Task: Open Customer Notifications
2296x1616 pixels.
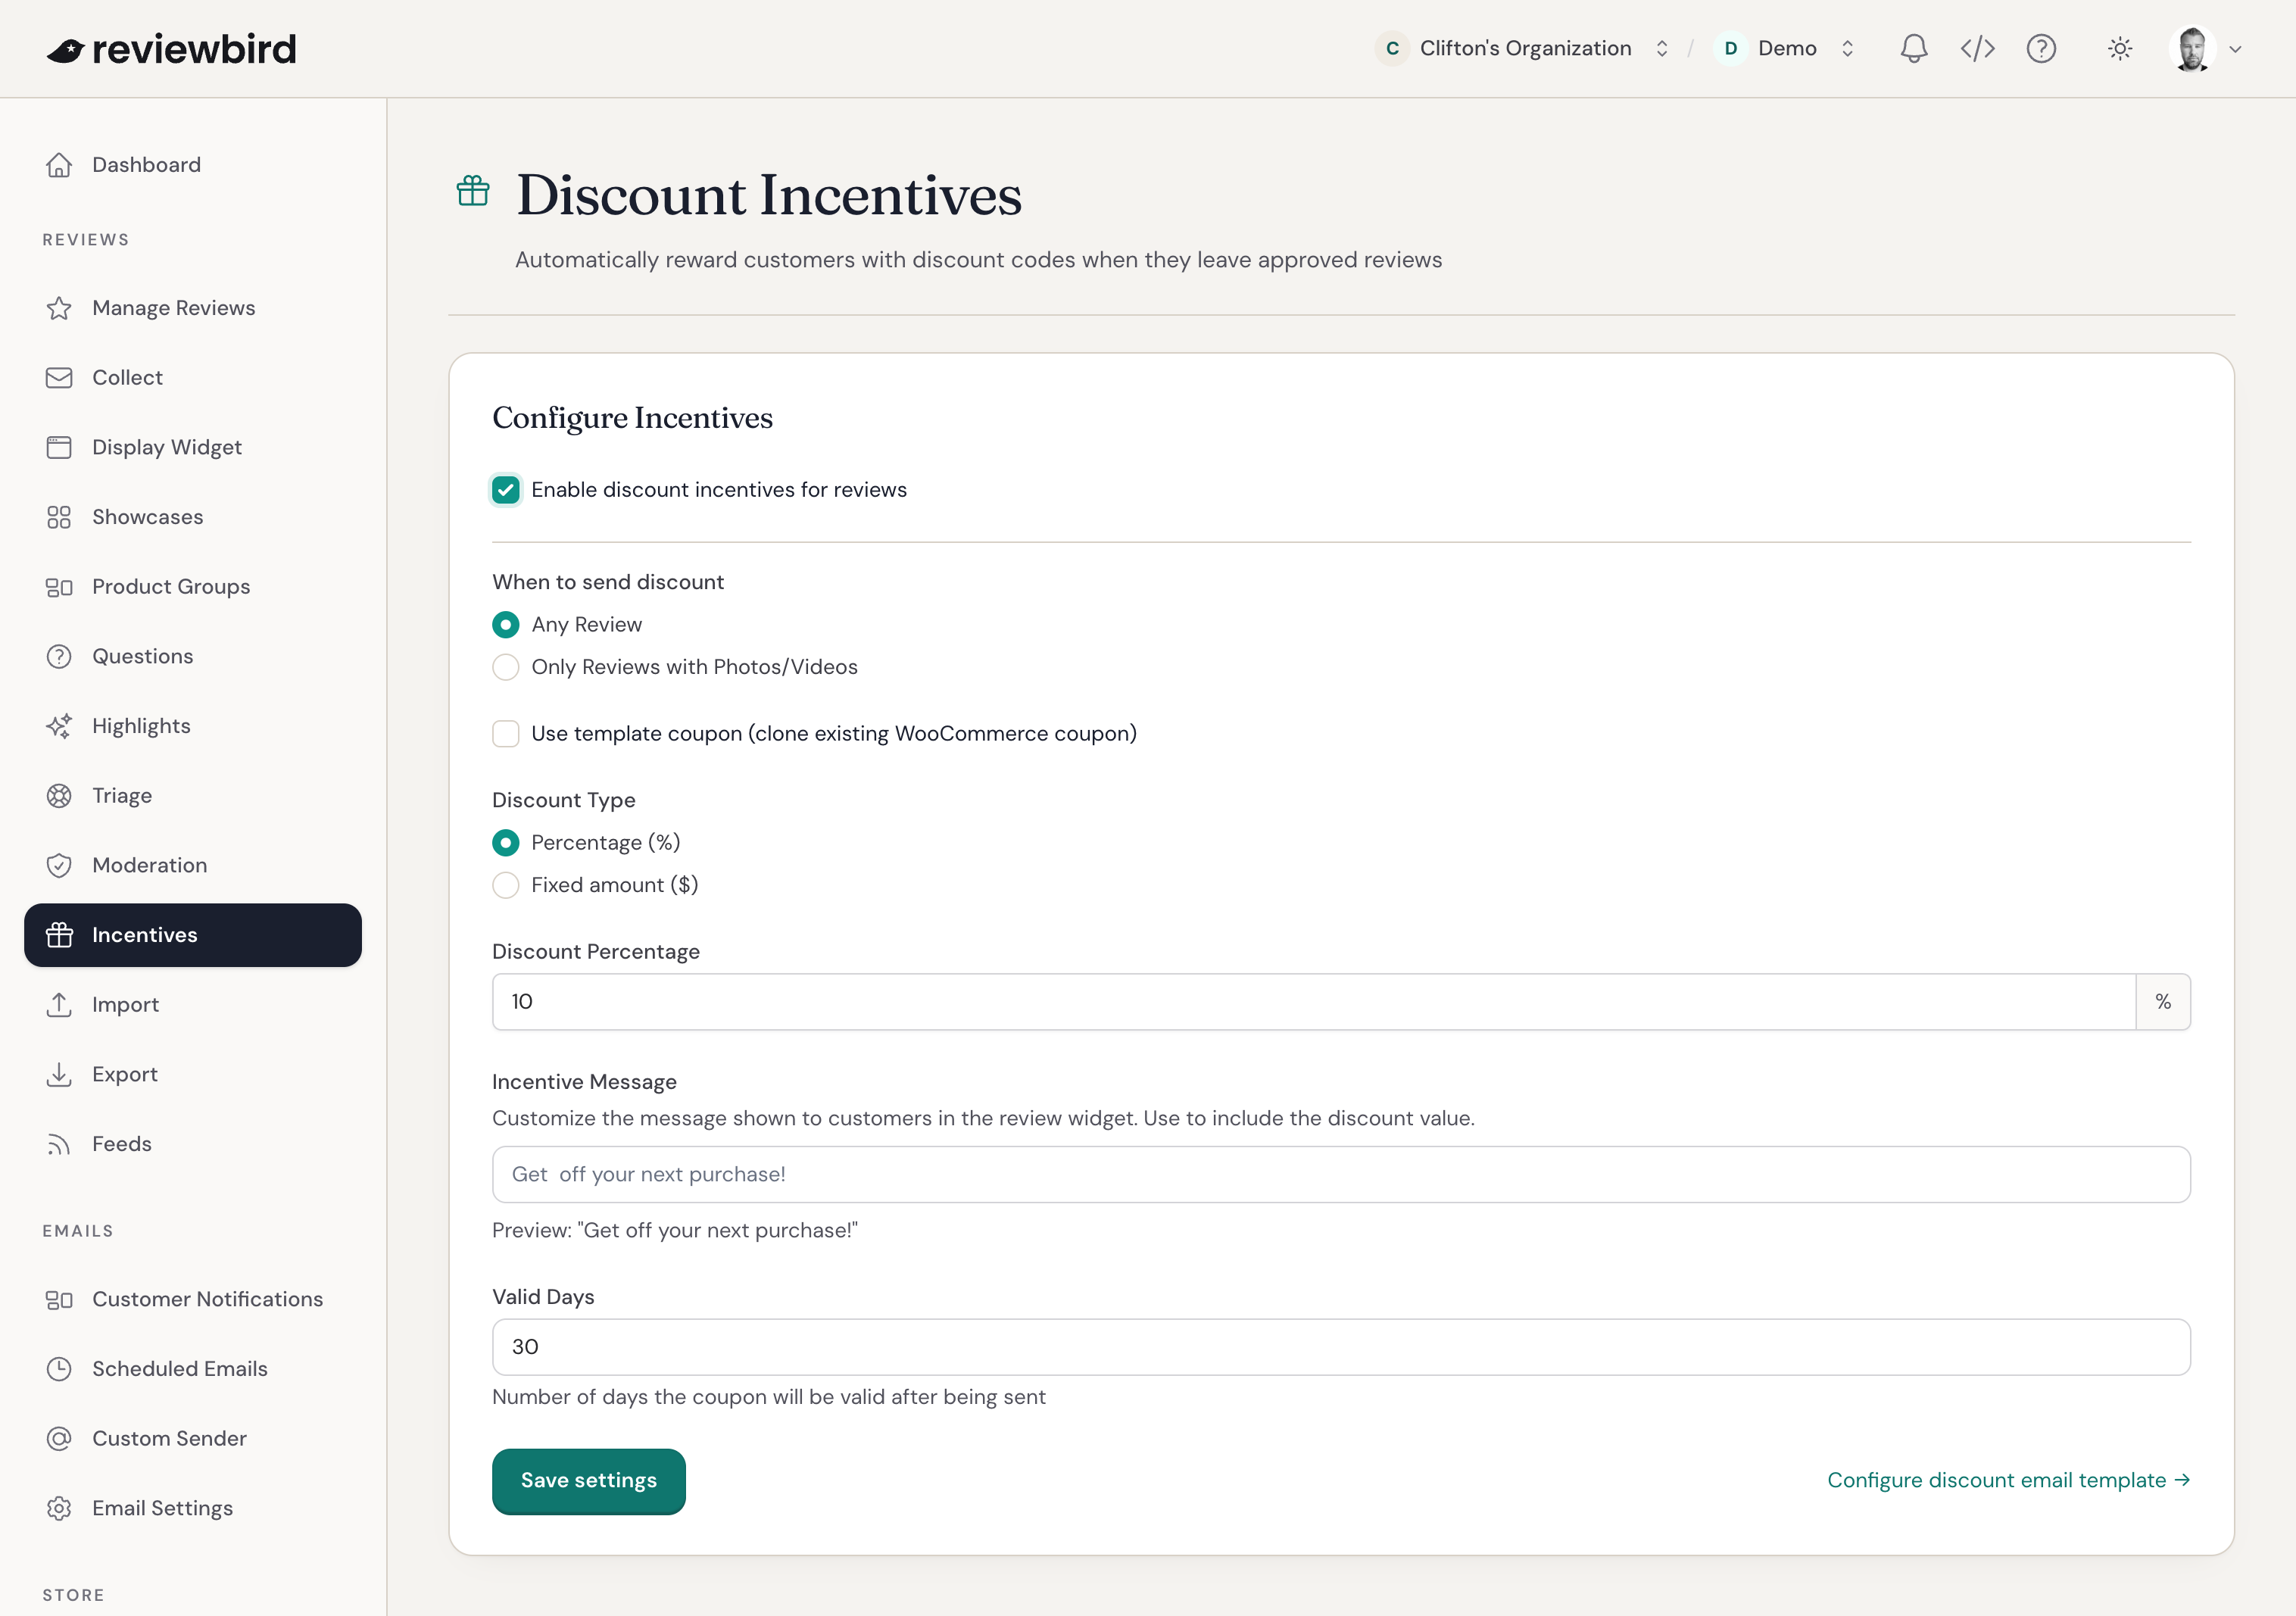Action: pyautogui.click(x=193, y=1299)
